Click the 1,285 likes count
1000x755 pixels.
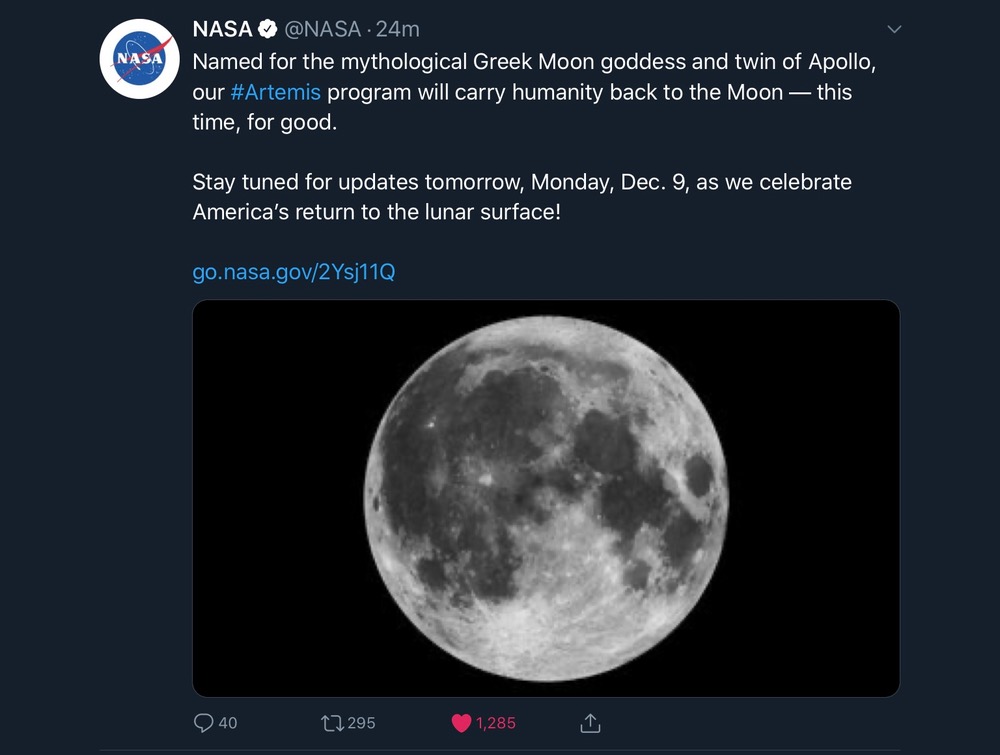coord(496,722)
